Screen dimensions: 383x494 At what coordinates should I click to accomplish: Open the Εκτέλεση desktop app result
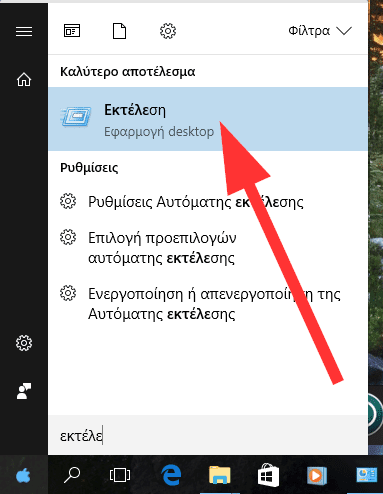(208, 119)
